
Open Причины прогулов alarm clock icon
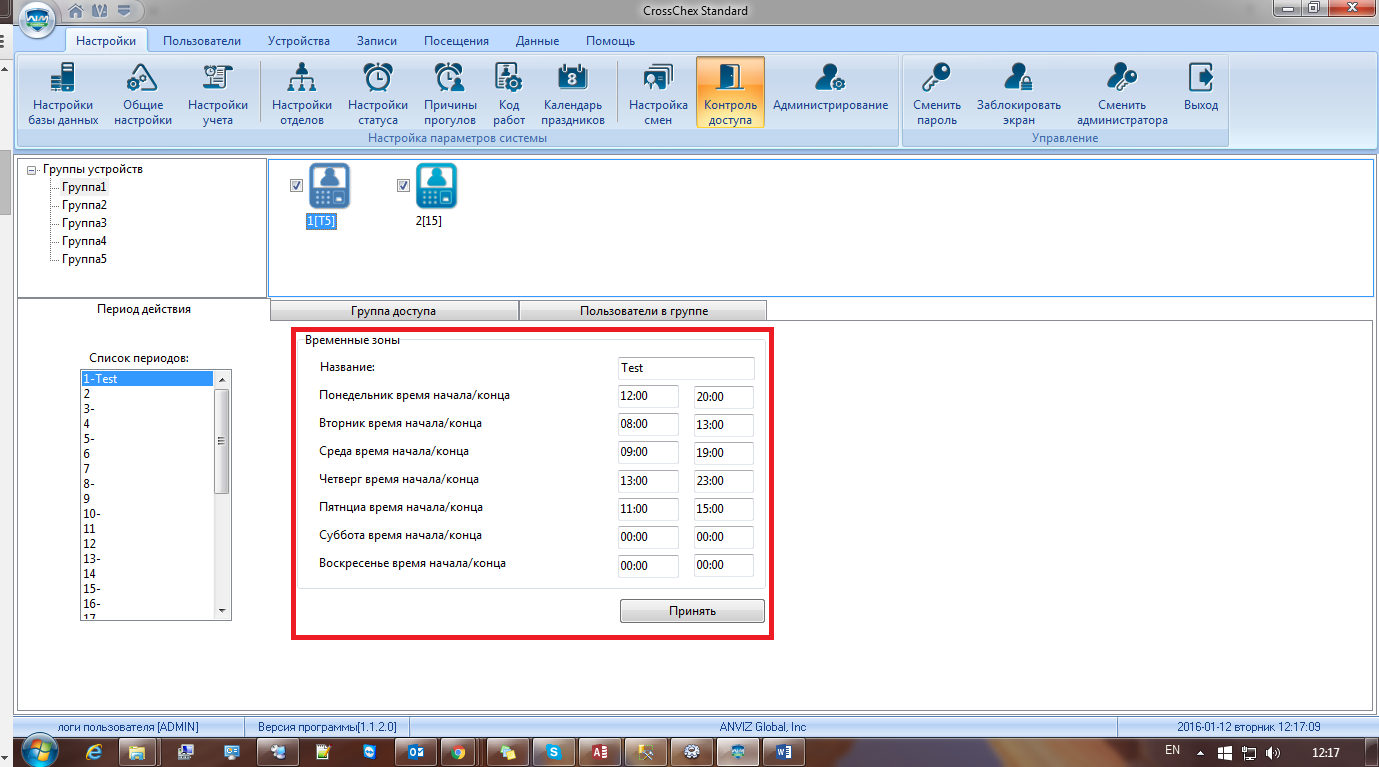[x=450, y=93]
